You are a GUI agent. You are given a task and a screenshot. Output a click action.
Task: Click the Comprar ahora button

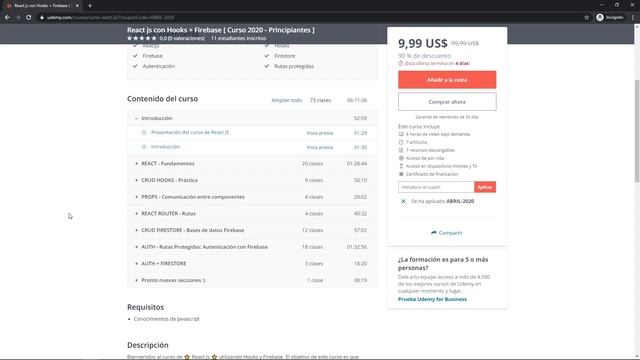(x=447, y=102)
